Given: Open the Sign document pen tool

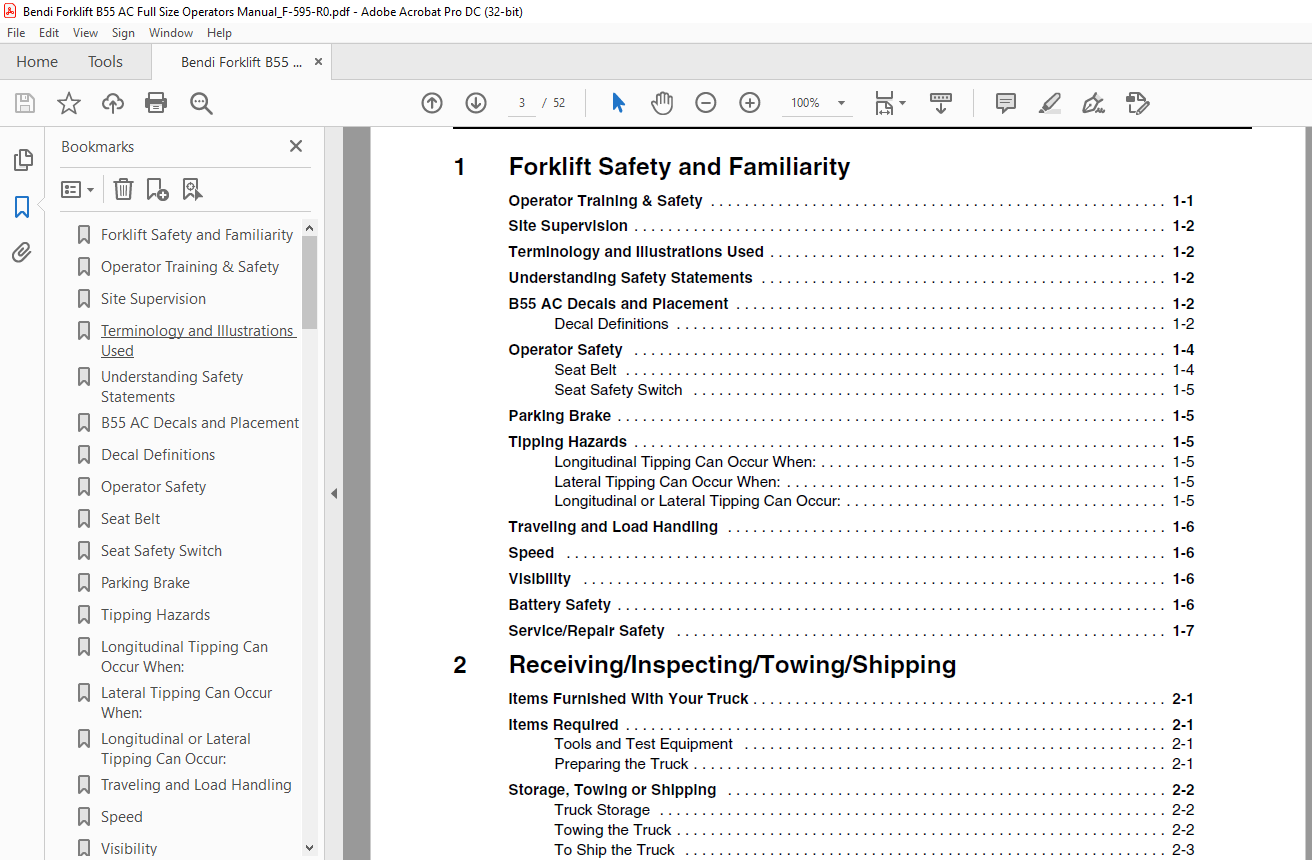Looking at the screenshot, I should [1093, 103].
